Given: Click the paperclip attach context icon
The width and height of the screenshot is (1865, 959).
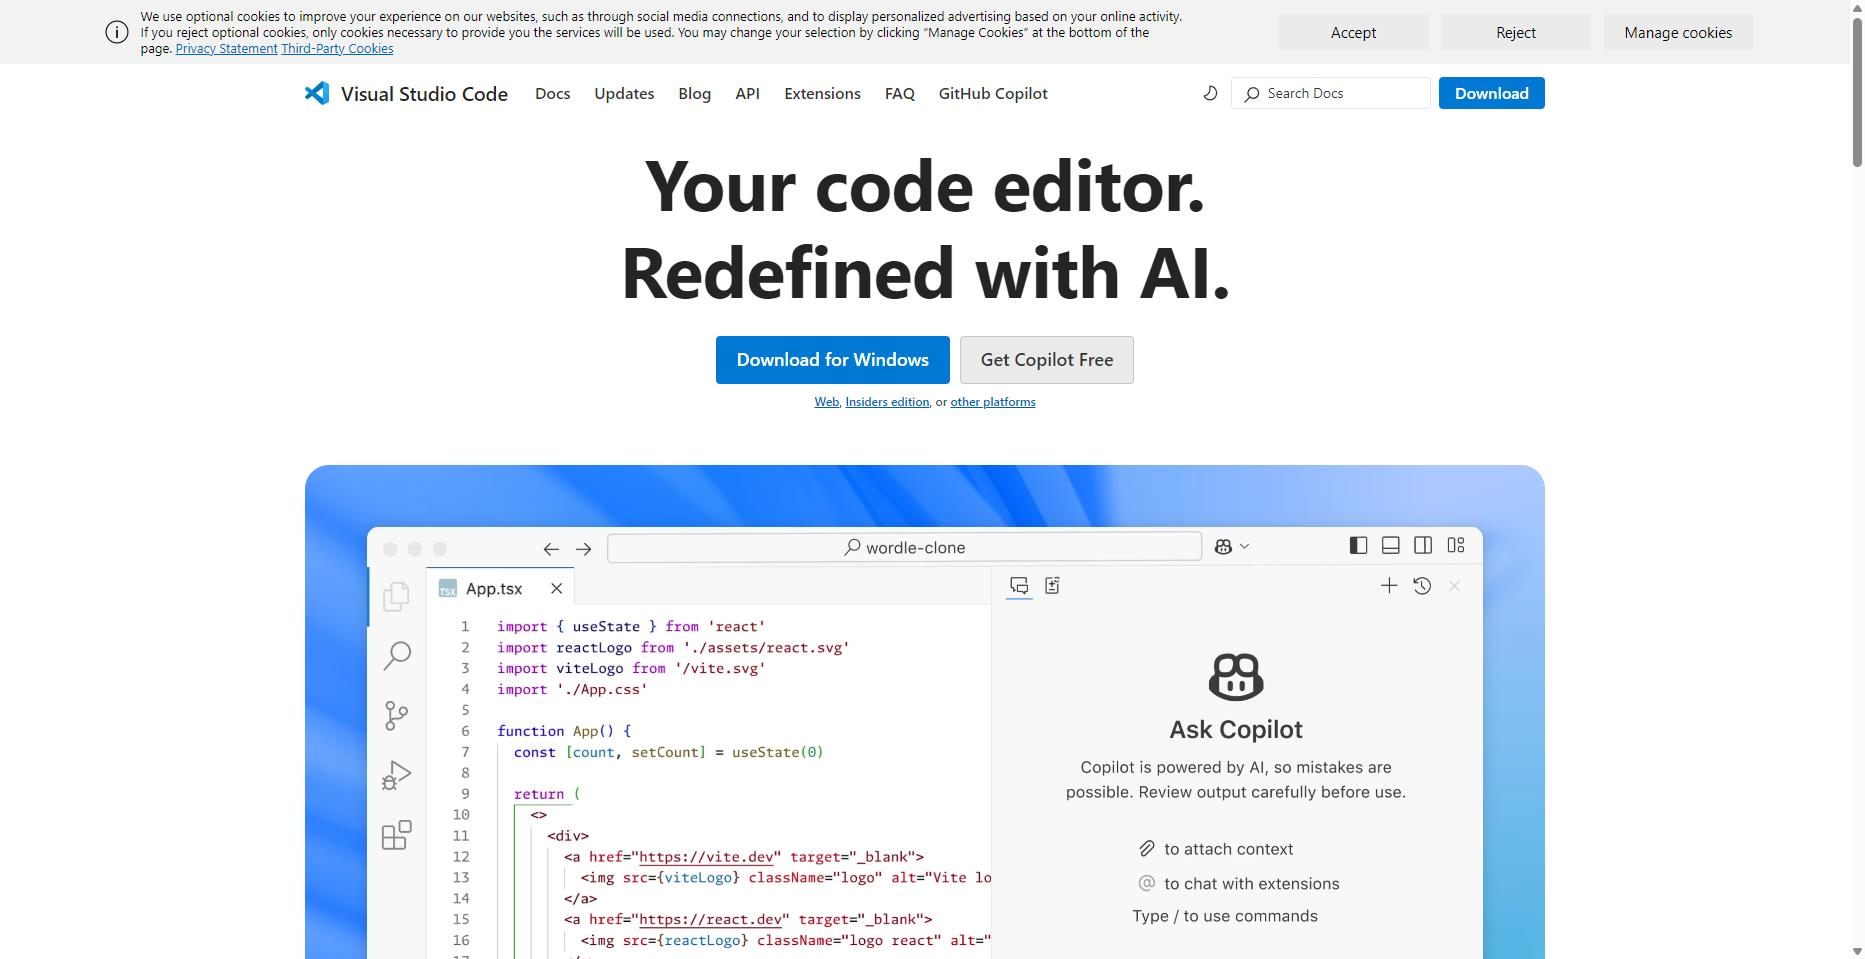Looking at the screenshot, I should pyautogui.click(x=1147, y=849).
